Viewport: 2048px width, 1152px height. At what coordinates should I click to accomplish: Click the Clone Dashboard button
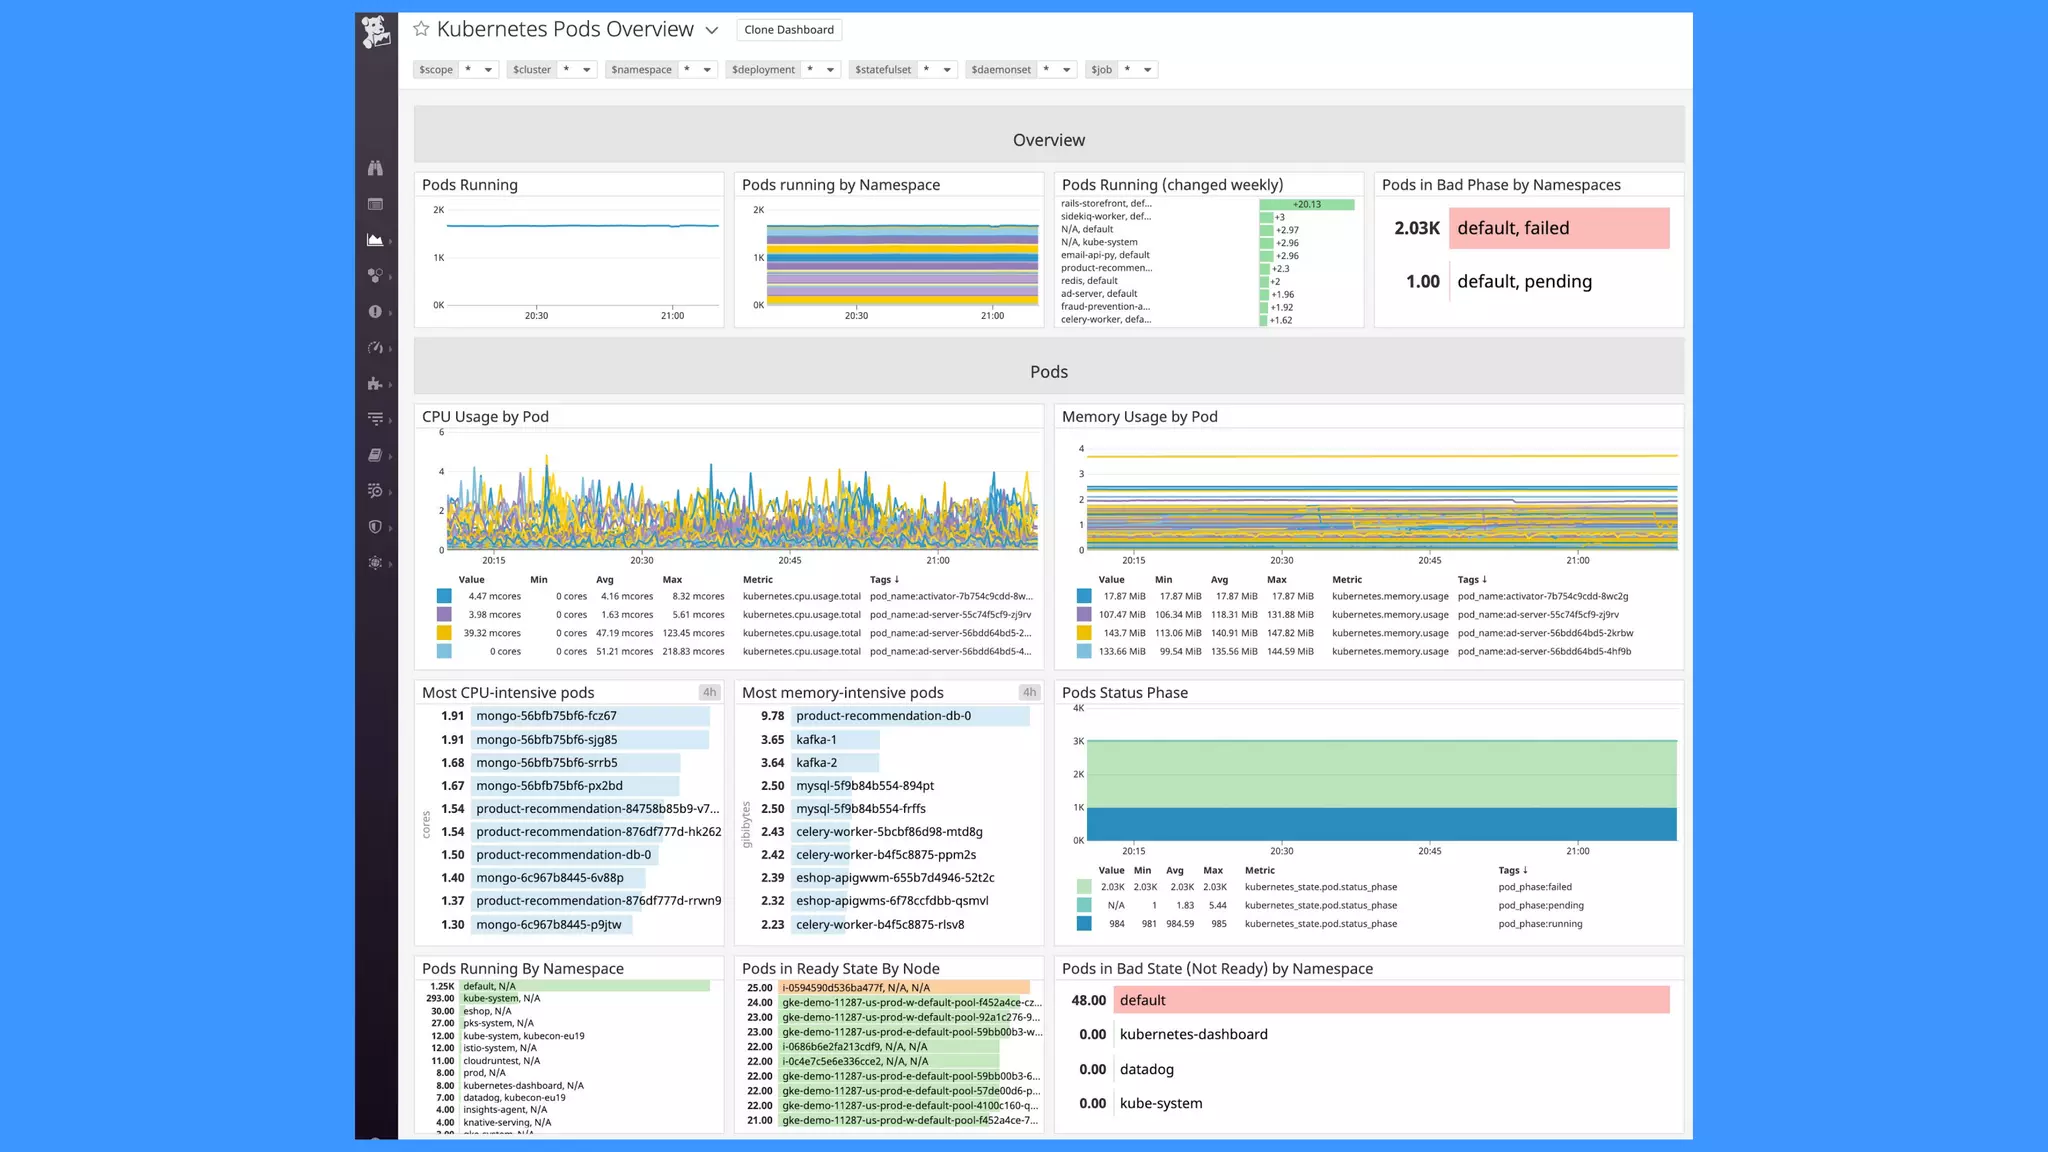coord(788,30)
